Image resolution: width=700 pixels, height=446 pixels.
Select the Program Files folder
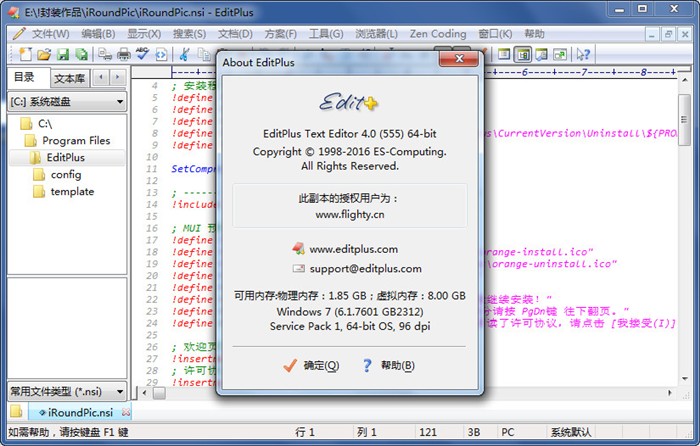click(67, 141)
